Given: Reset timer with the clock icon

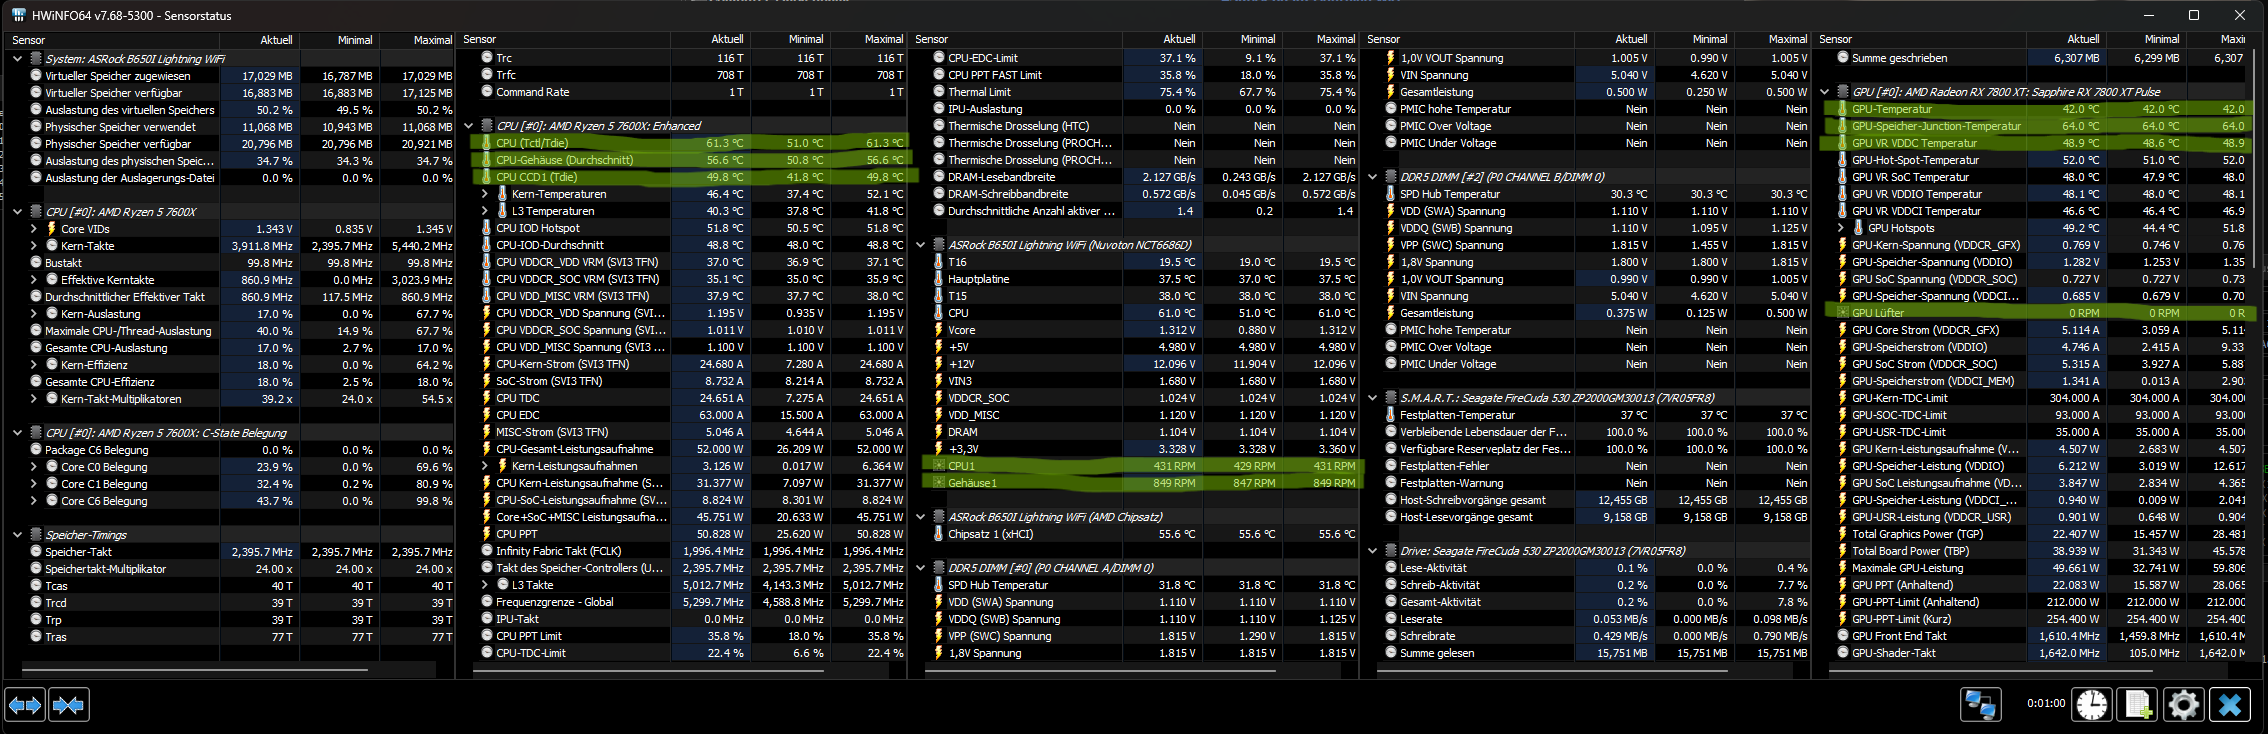Looking at the screenshot, I should 2091,704.
